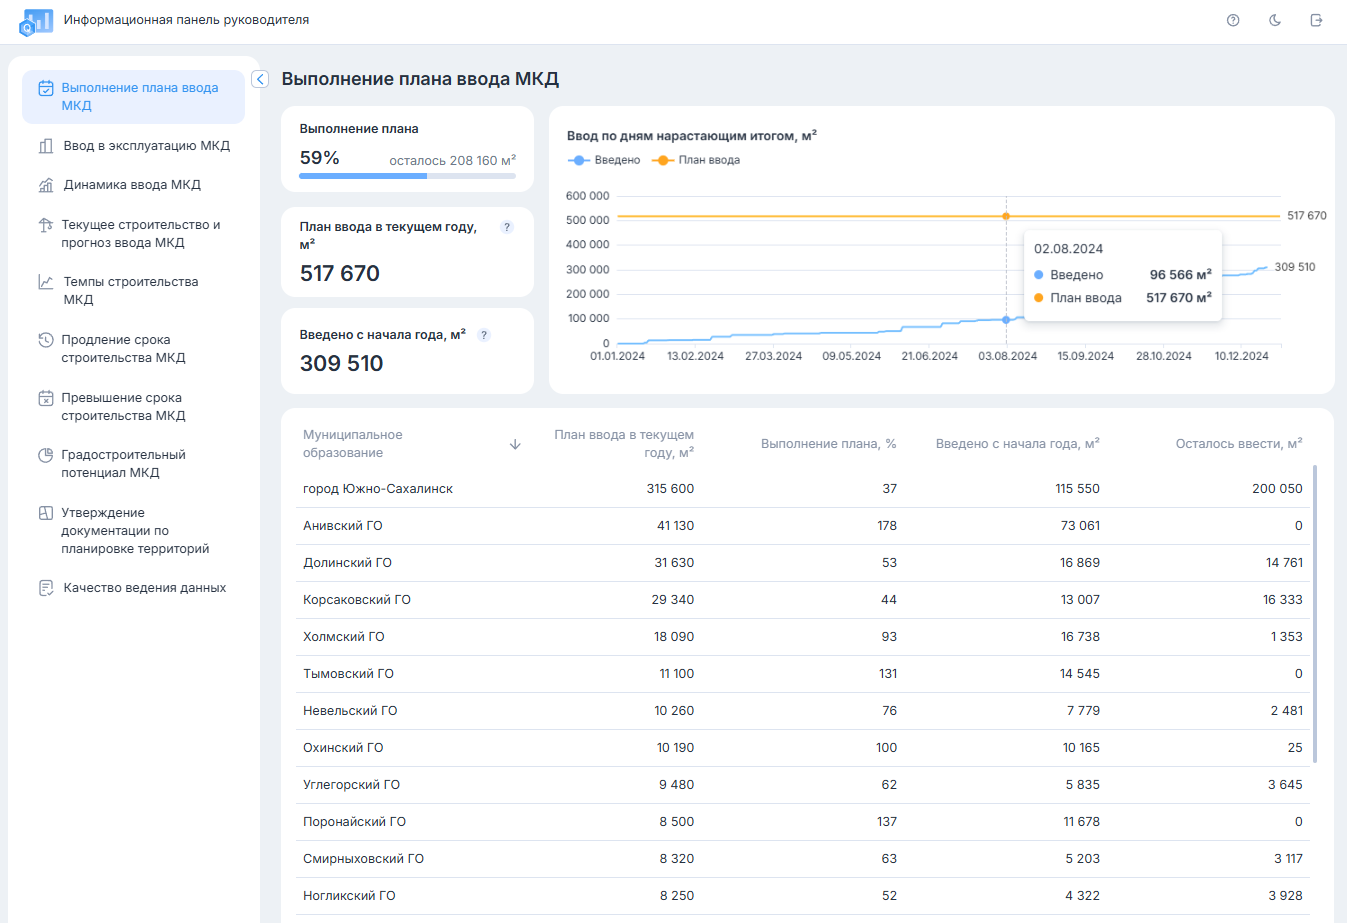
Task: Click the 517 670 plan value card
Action: (407, 252)
